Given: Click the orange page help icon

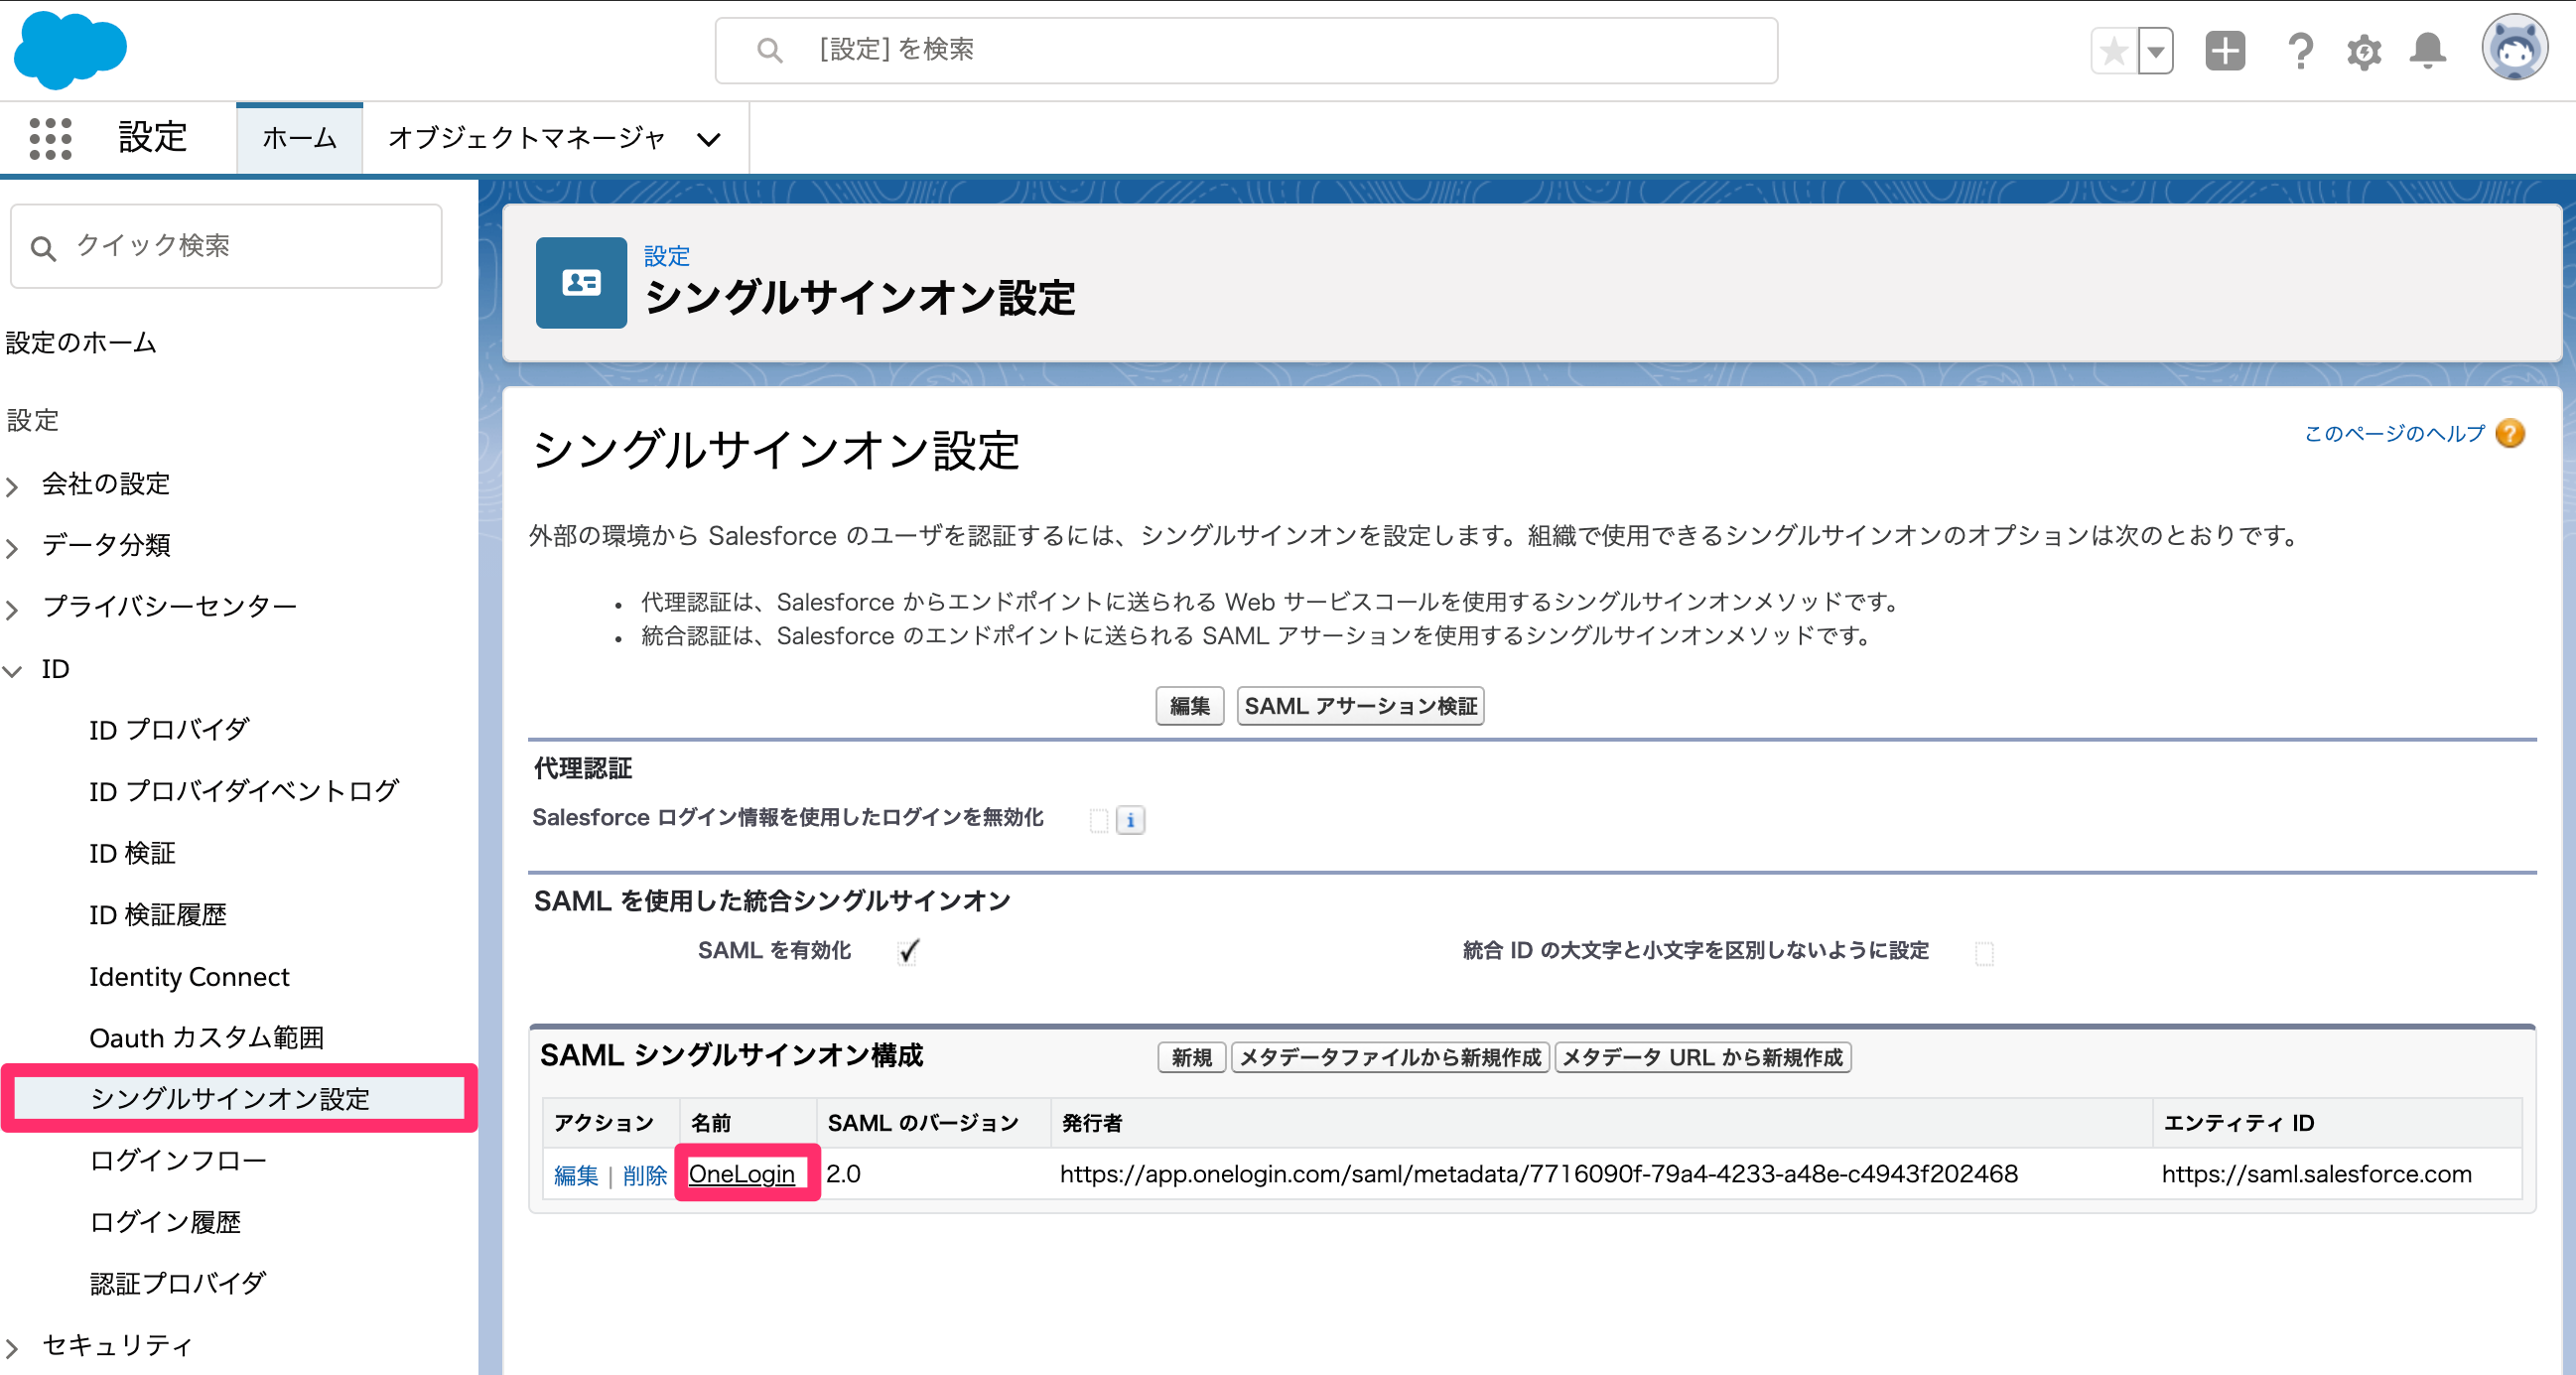Looking at the screenshot, I should [2510, 433].
